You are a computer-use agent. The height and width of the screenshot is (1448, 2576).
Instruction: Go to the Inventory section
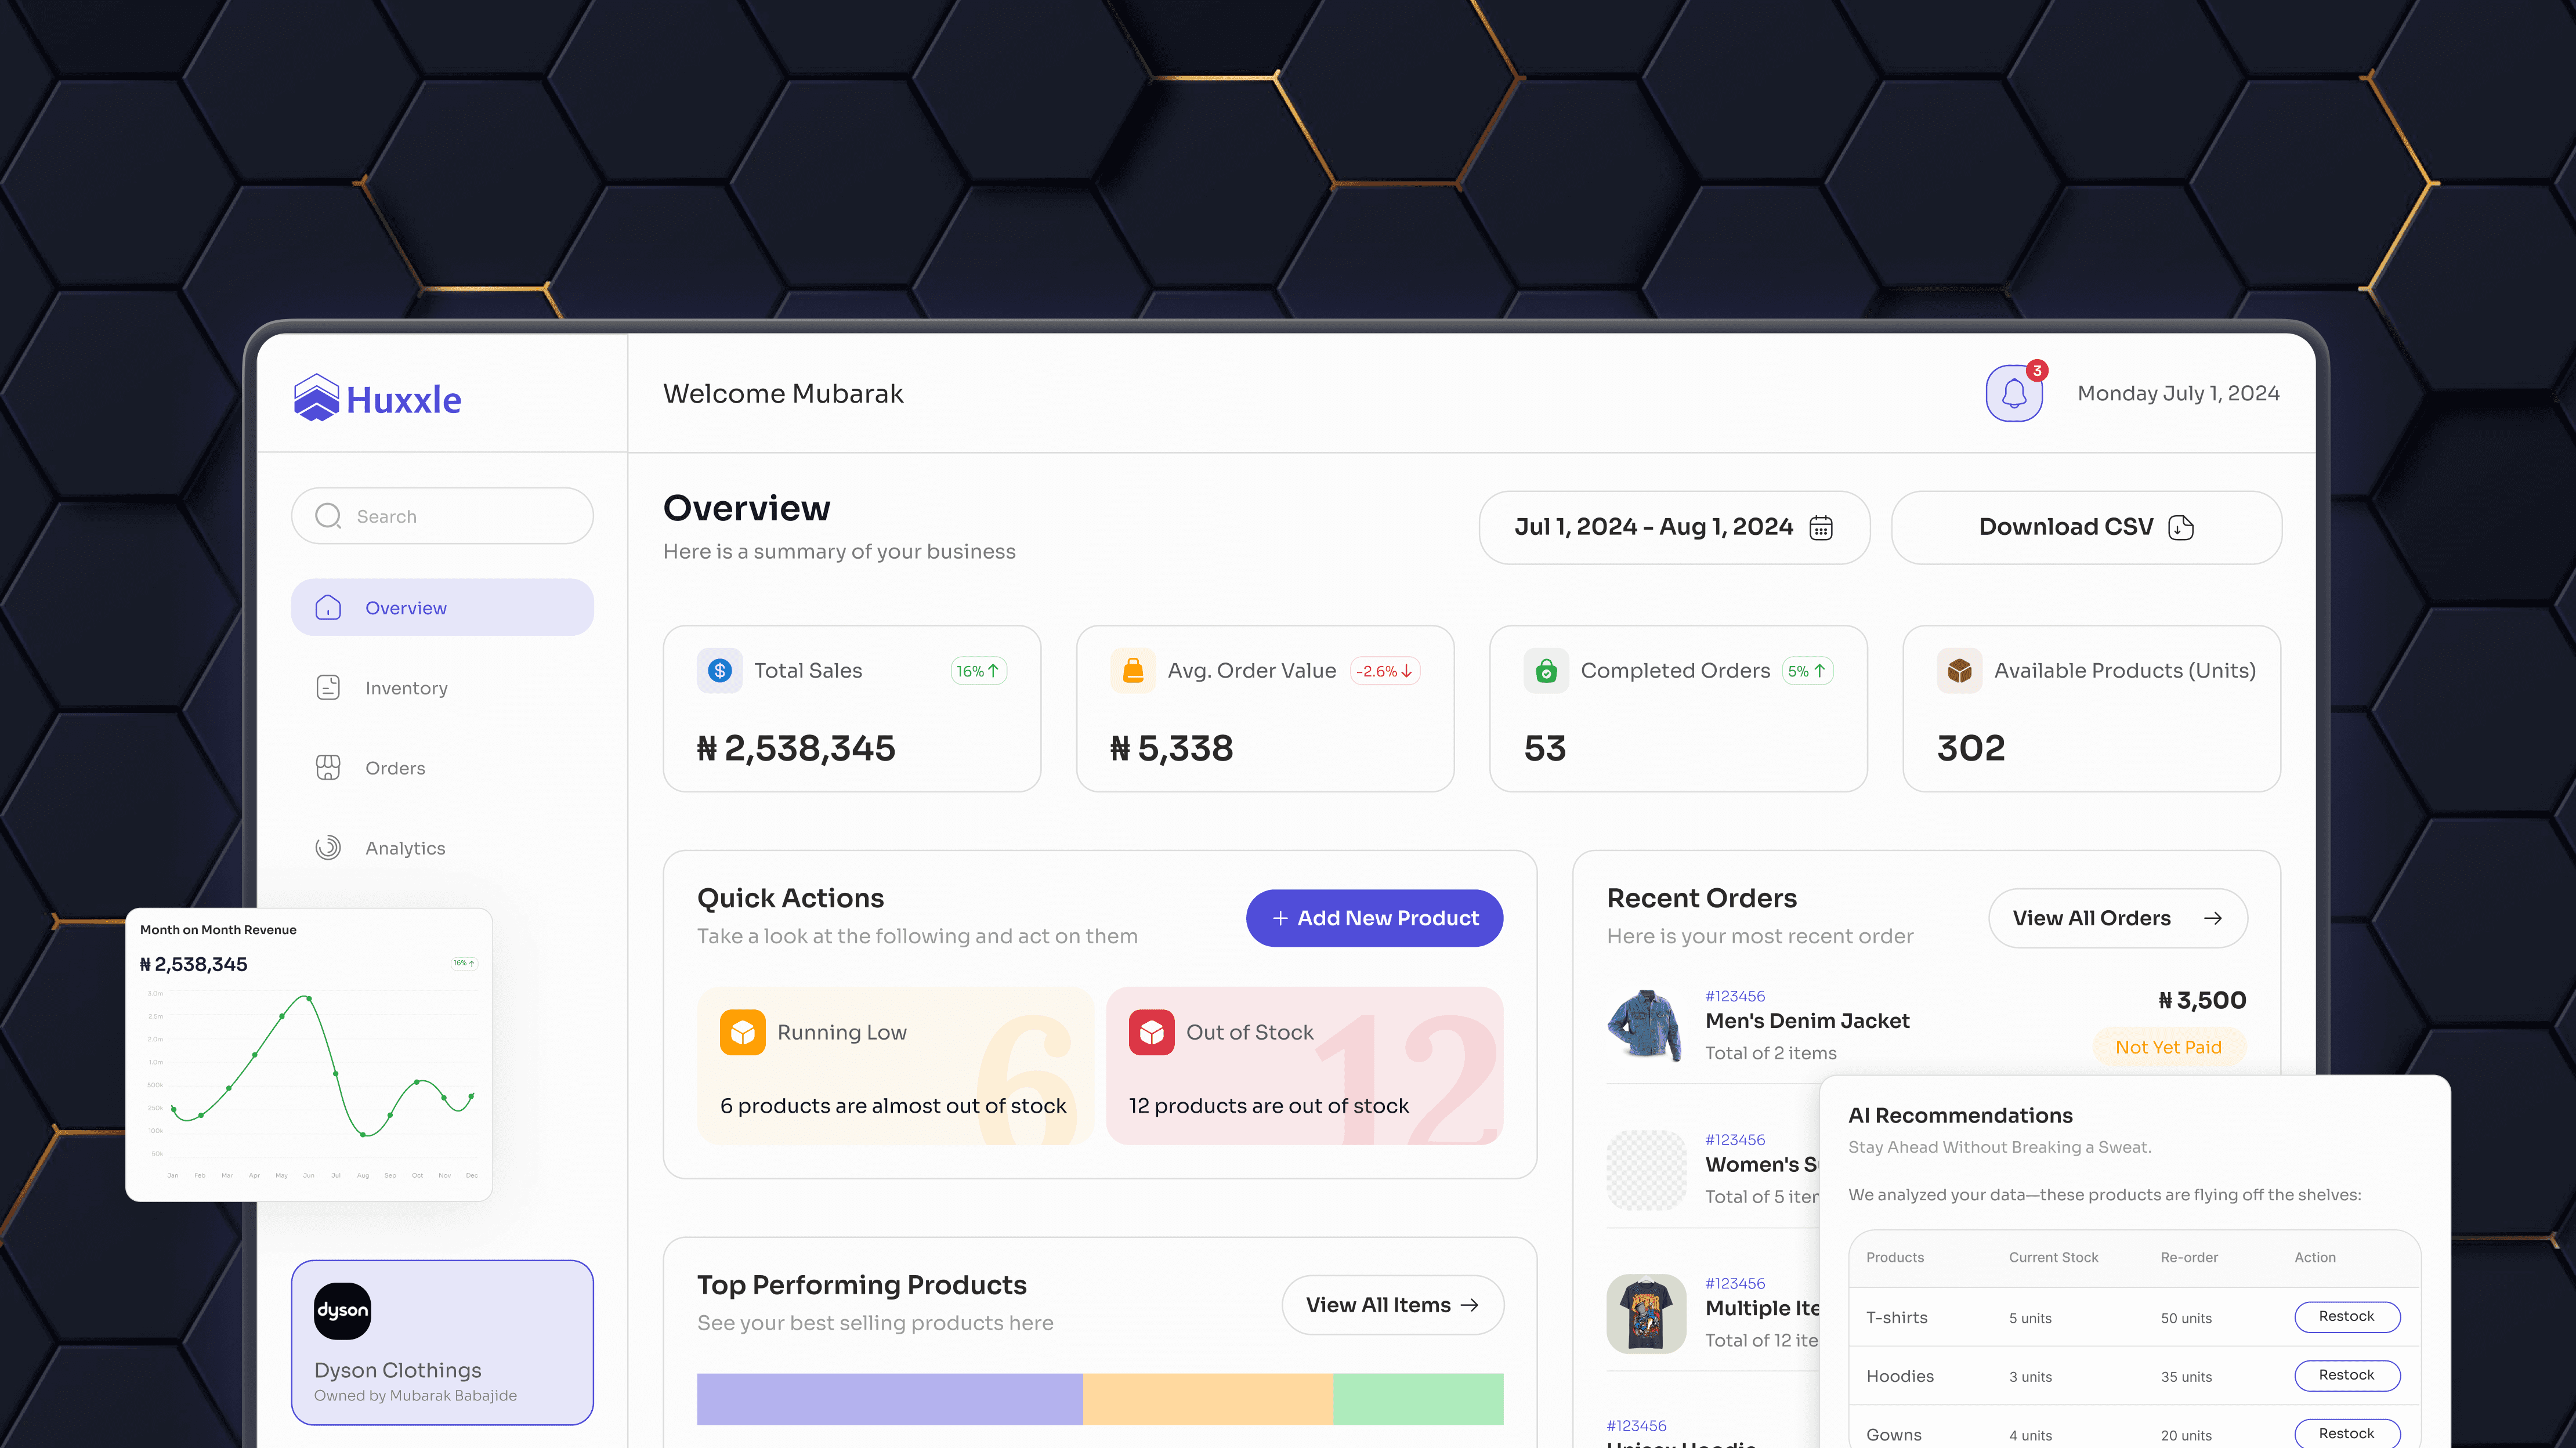coord(442,688)
